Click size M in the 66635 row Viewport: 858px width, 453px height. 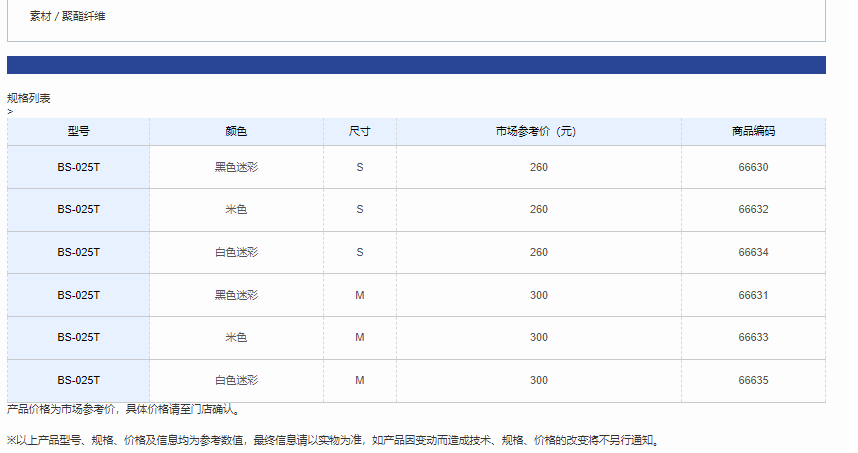pyautogui.click(x=360, y=380)
